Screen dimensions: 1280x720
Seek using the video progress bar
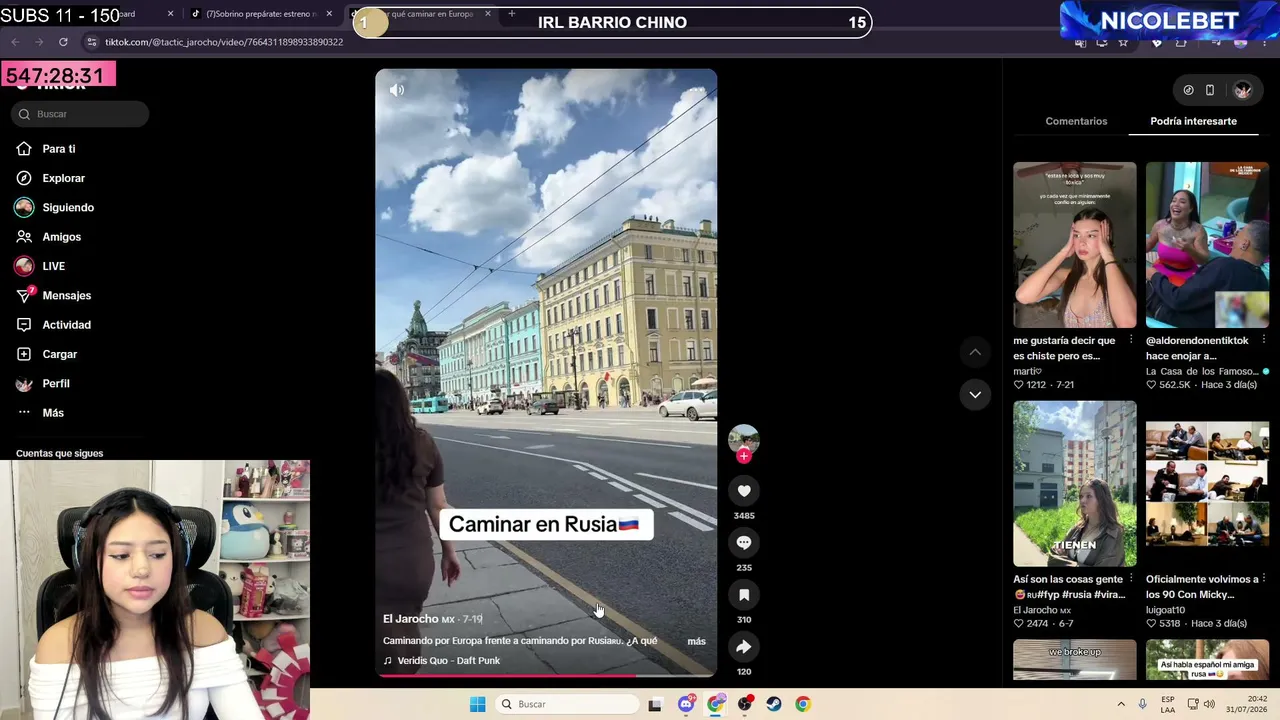pos(546,675)
